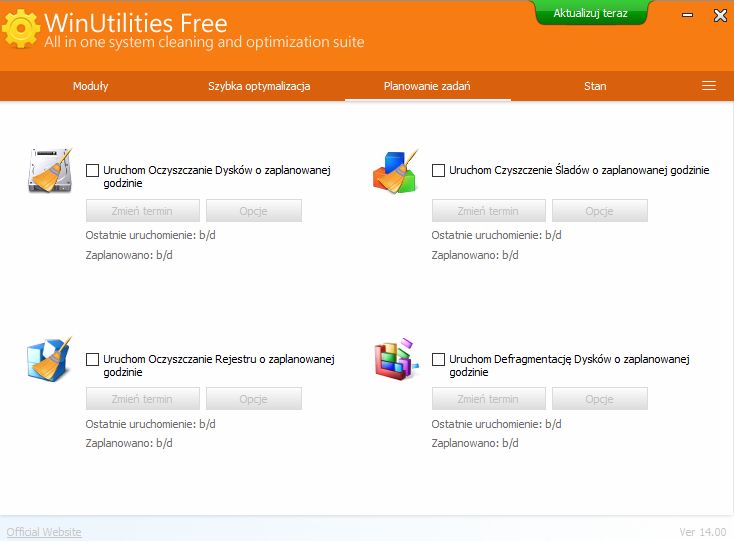Click Zmień termin for Oczyszczanie Rejestru
The height and width of the screenshot is (541, 734).
(143, 399)
